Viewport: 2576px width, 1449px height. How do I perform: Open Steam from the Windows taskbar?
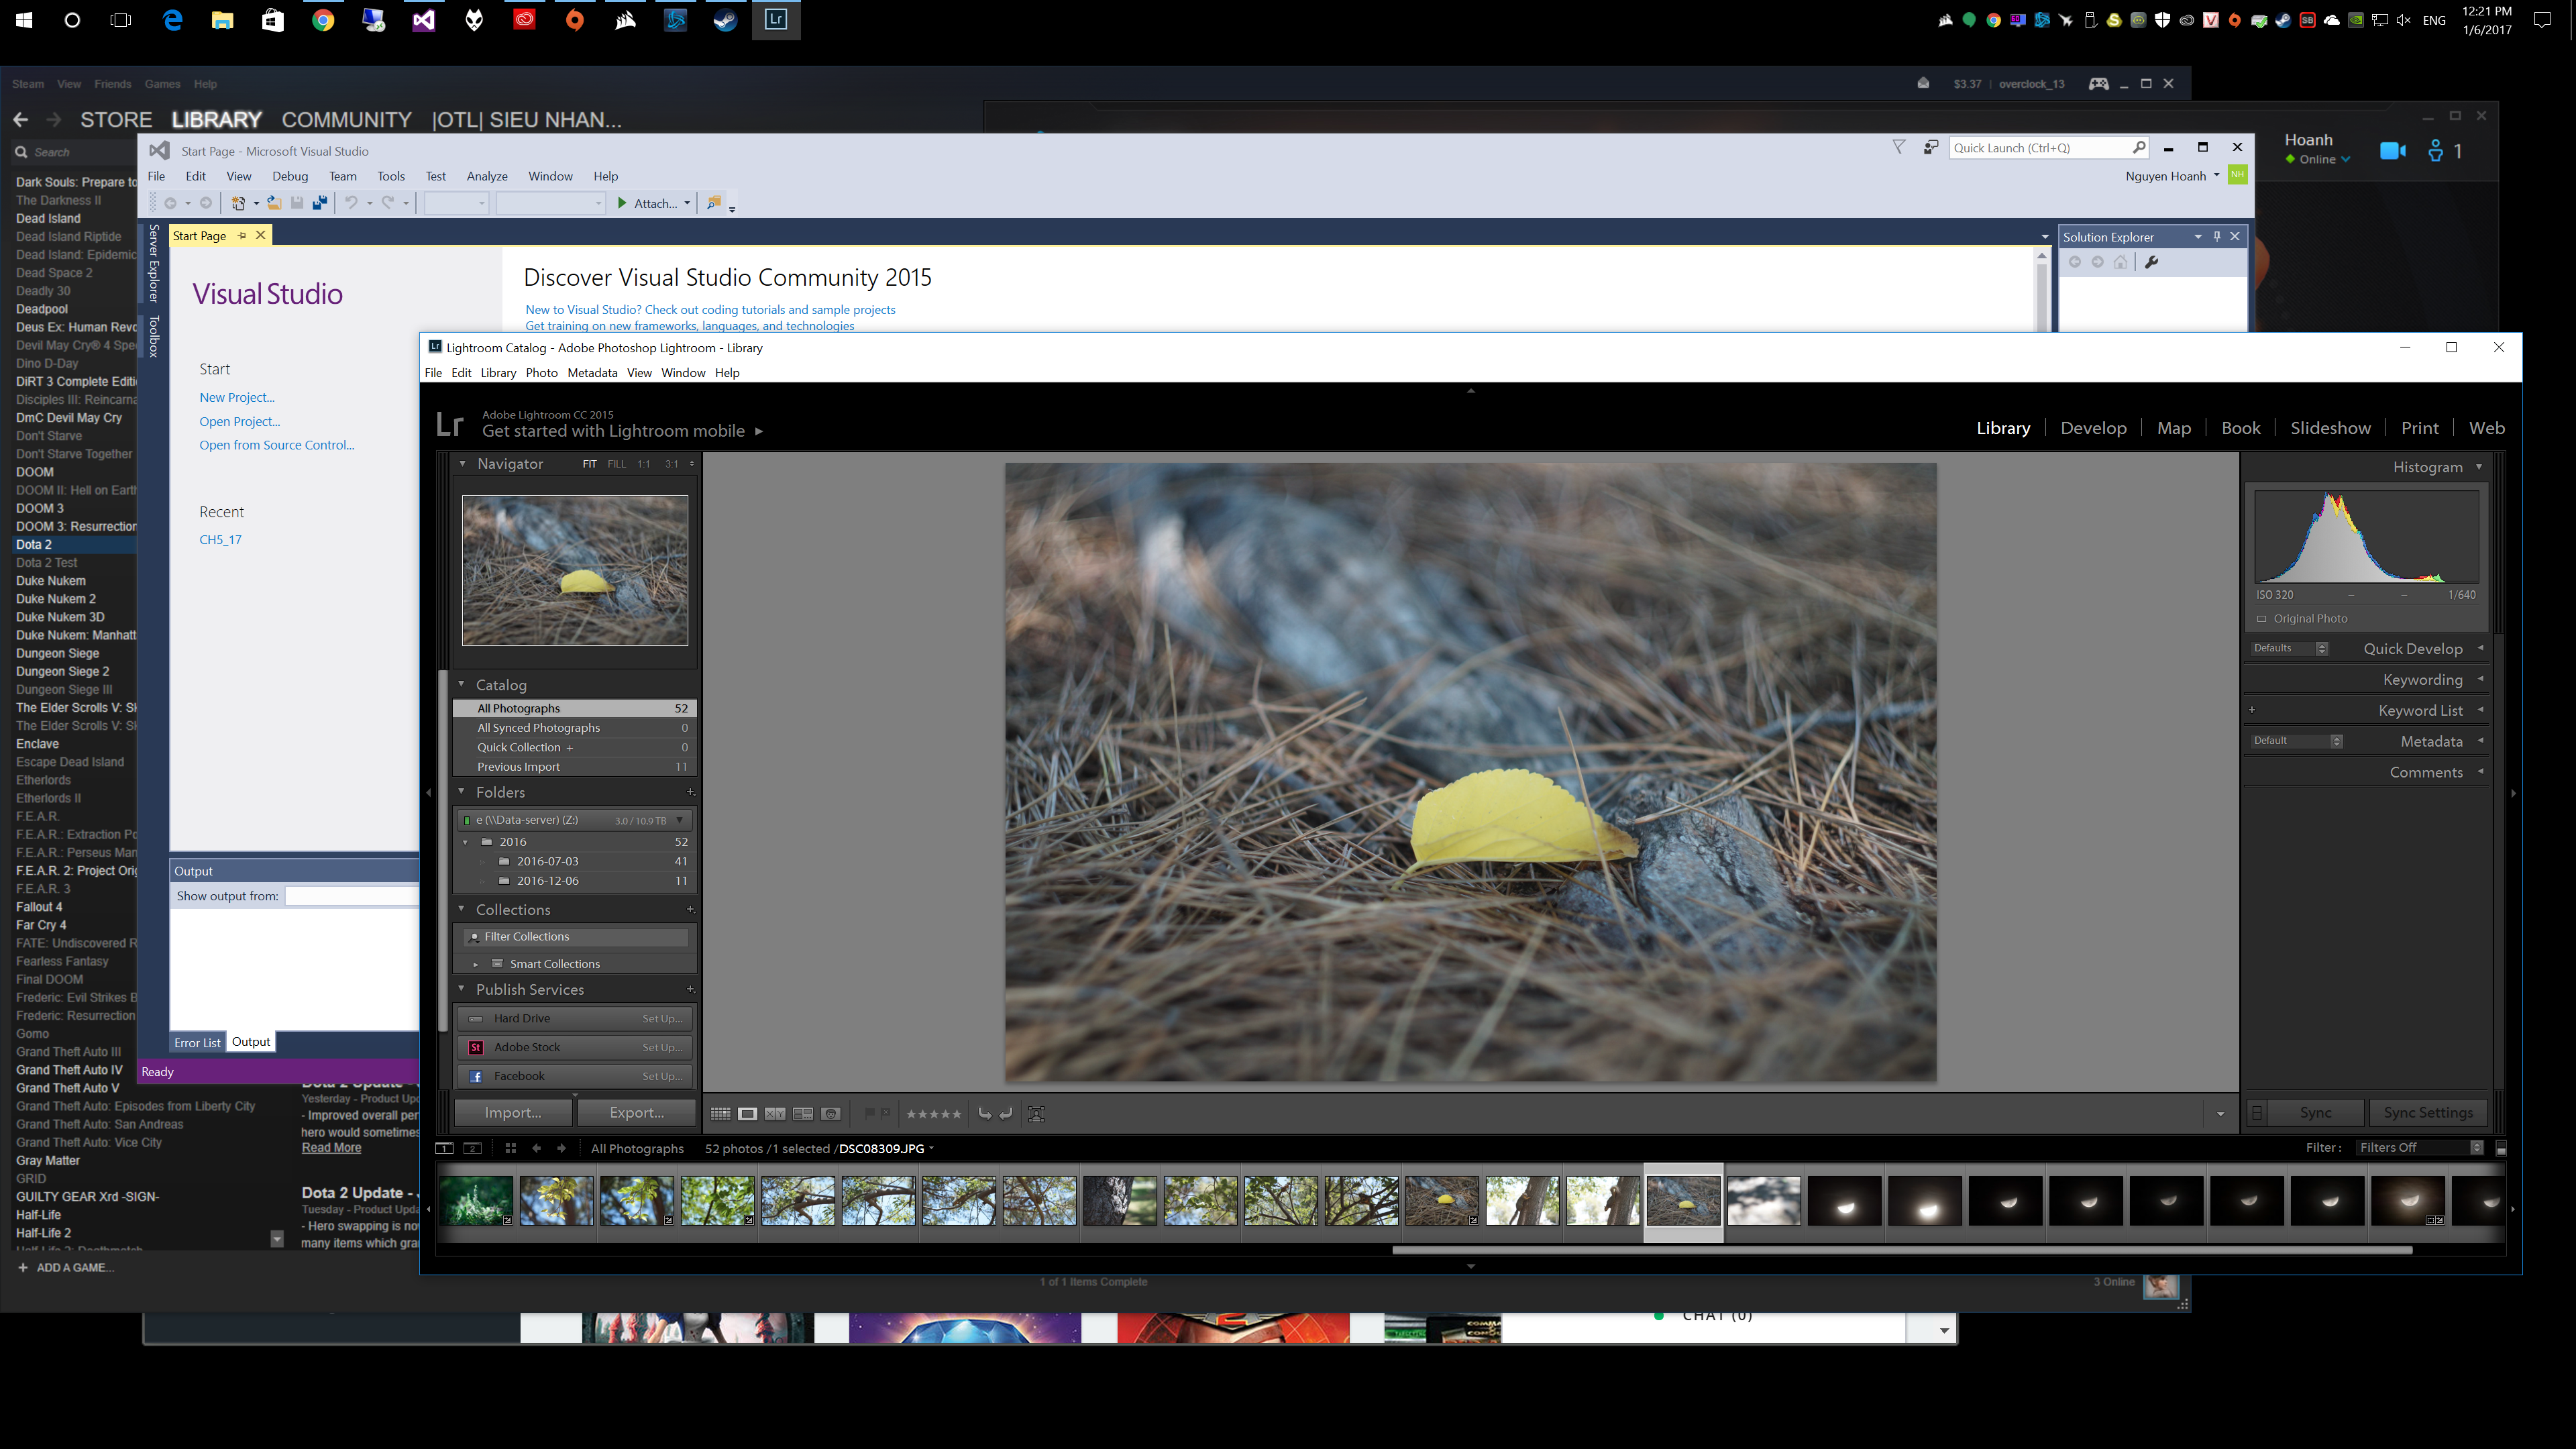(725, 19)
